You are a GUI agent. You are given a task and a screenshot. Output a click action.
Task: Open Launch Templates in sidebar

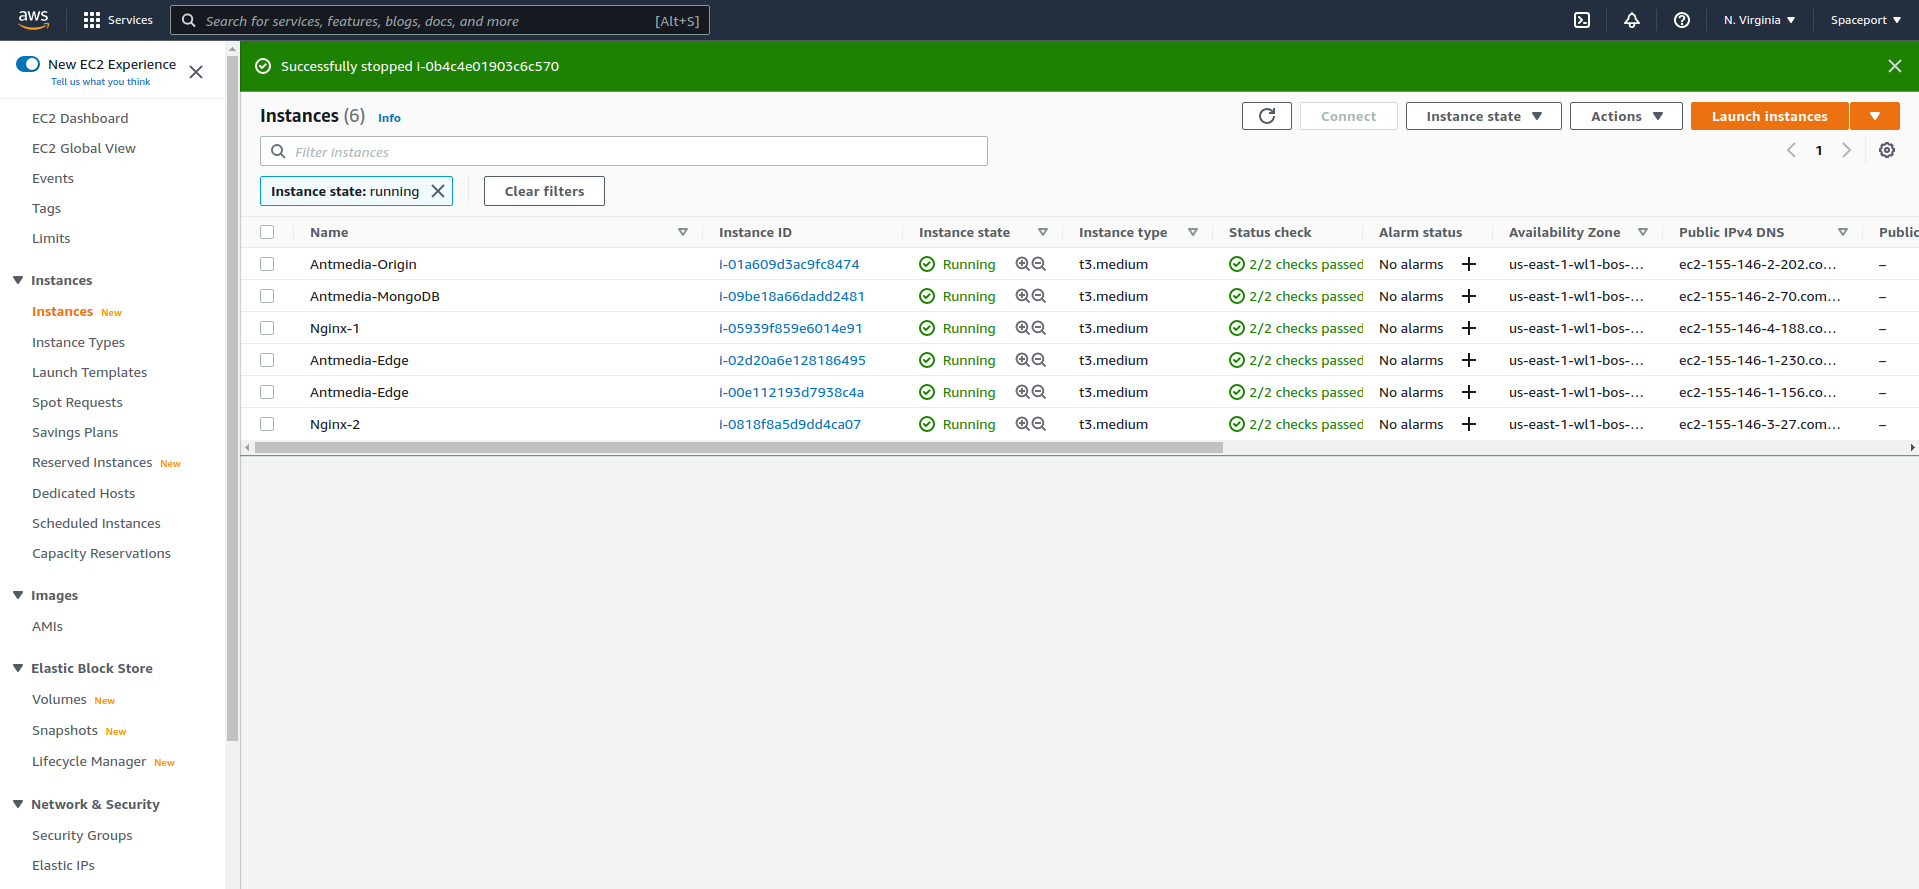(x=89, y=372)
